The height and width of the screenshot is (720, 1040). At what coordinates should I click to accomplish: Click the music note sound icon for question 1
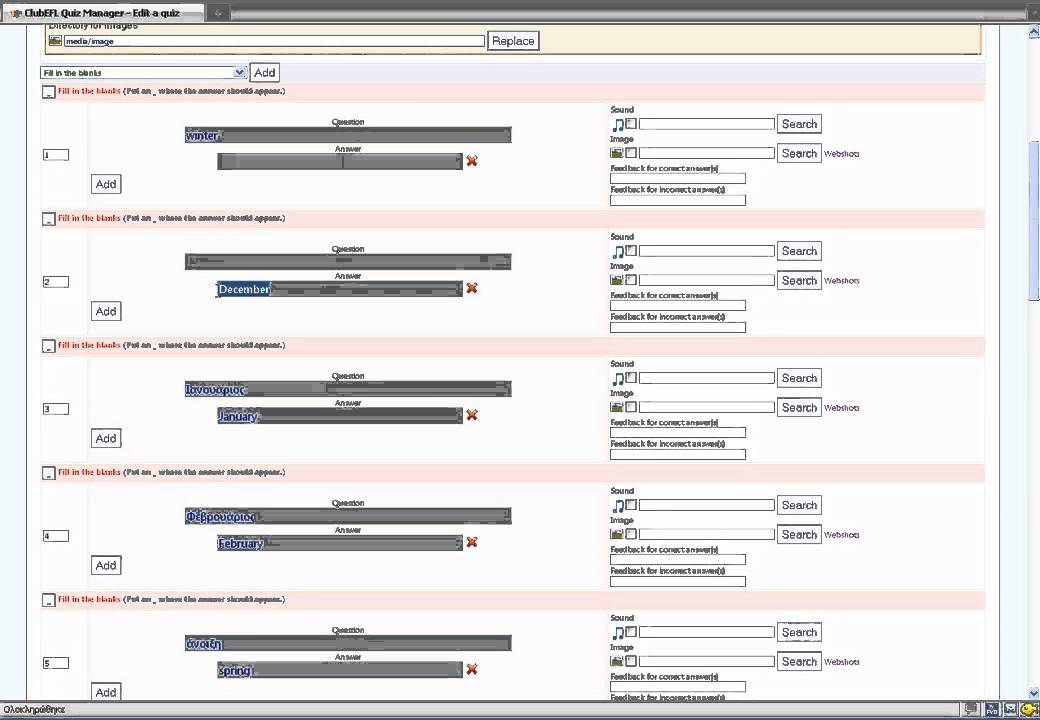(x=618, y=124)
